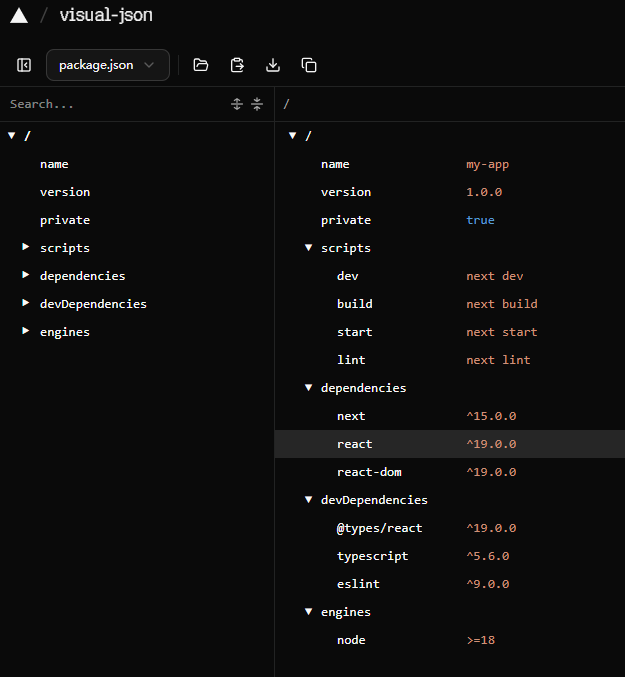The height and width of the screenshot is (677, 625).
Task: Collapse engines in the editor panel
Action: [x=309, y=611]
